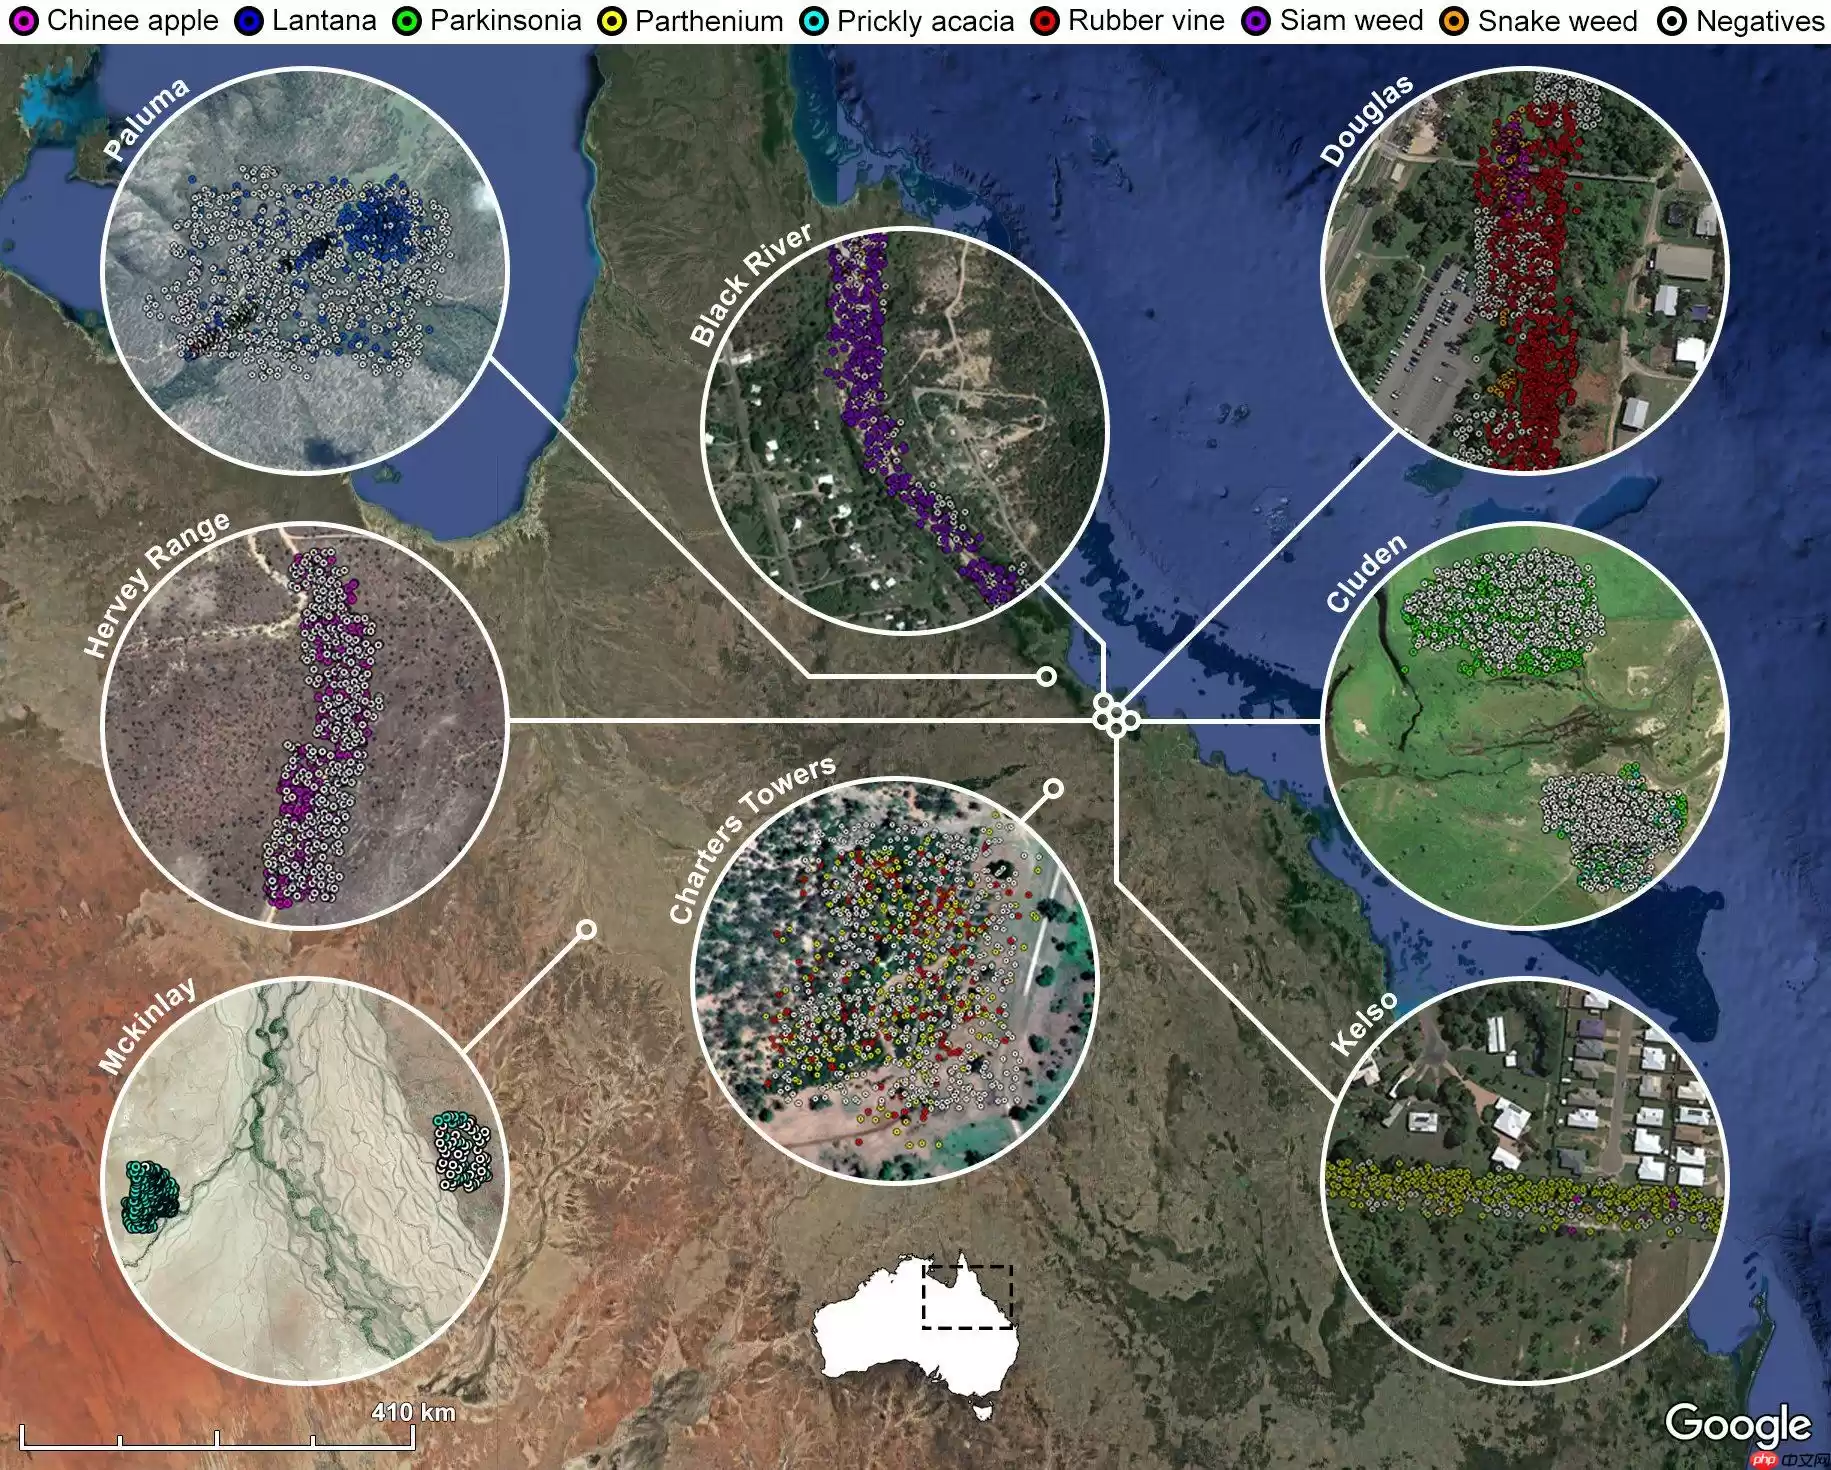The height and width of the screenshot is (1470, 1831).
Task: Click the white Negatives legend icon
Action: tap(1672, 21)
